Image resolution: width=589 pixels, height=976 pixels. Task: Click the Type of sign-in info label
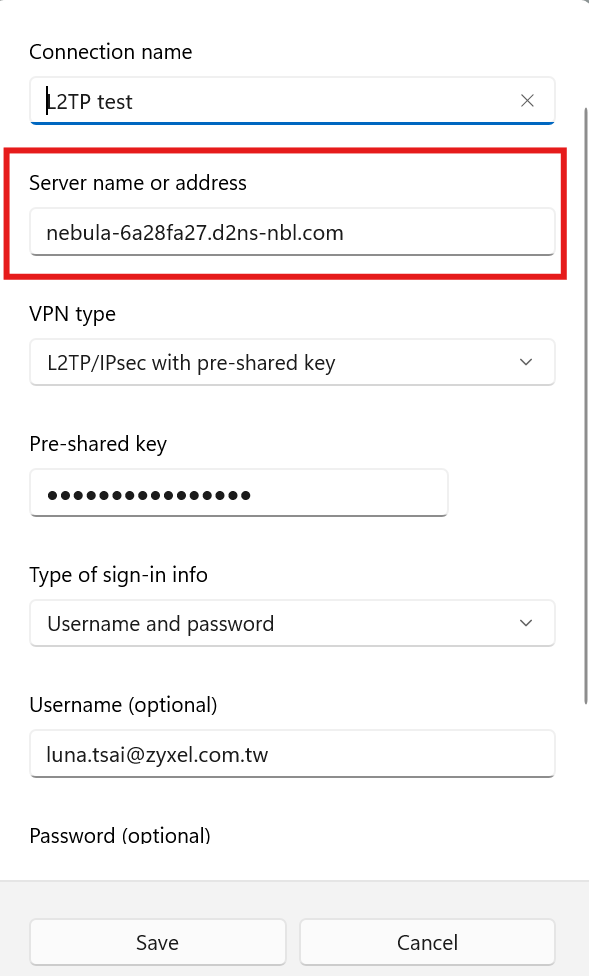coord(118,575)
